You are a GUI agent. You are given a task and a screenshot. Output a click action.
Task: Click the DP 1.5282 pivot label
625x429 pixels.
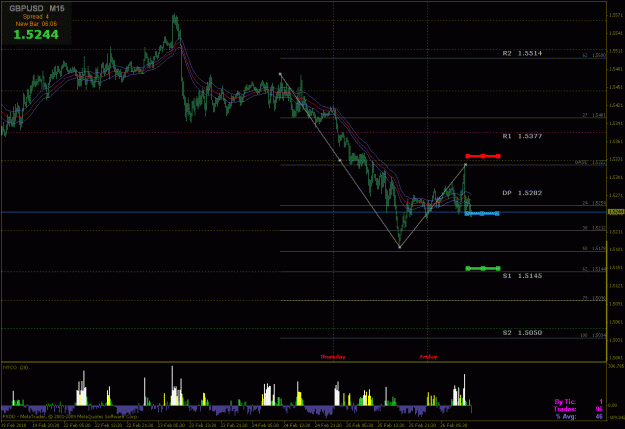tap(522, 193)
